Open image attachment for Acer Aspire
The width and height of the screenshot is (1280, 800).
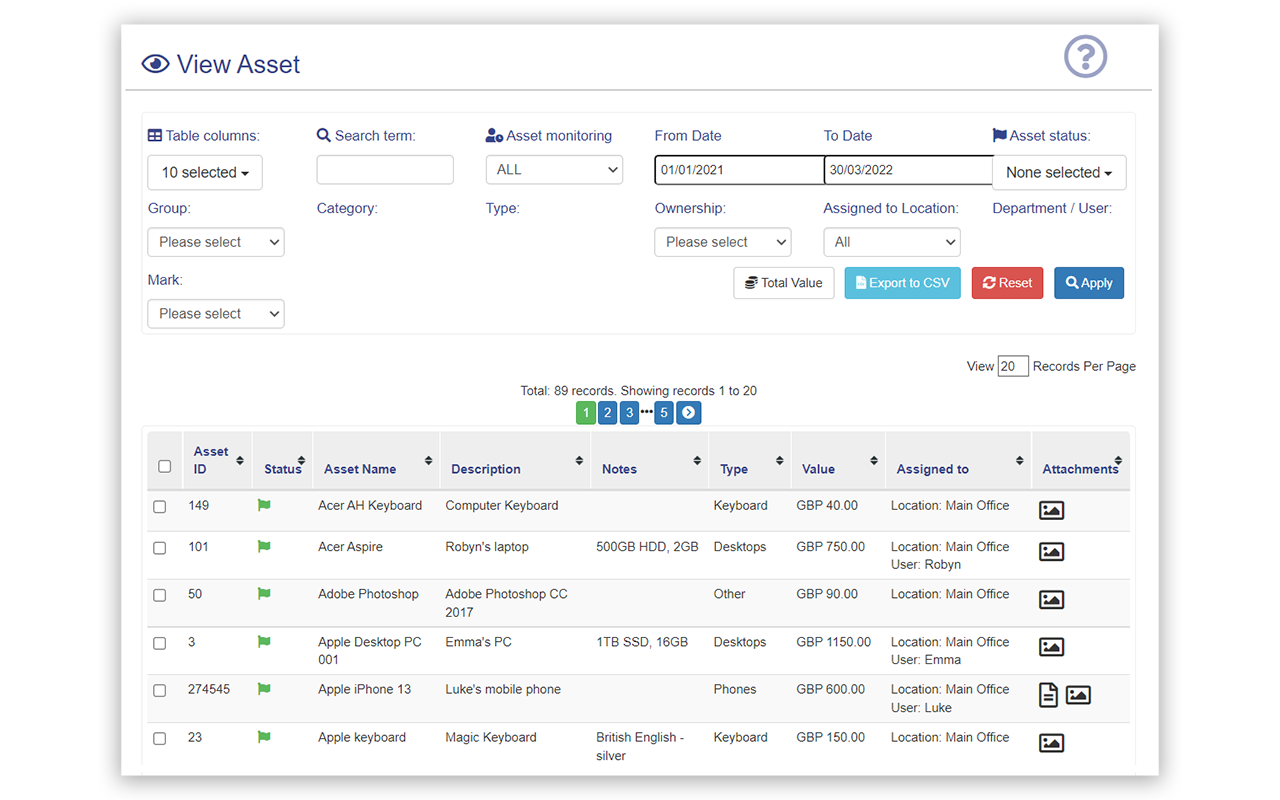click(x=1051, y=552)
